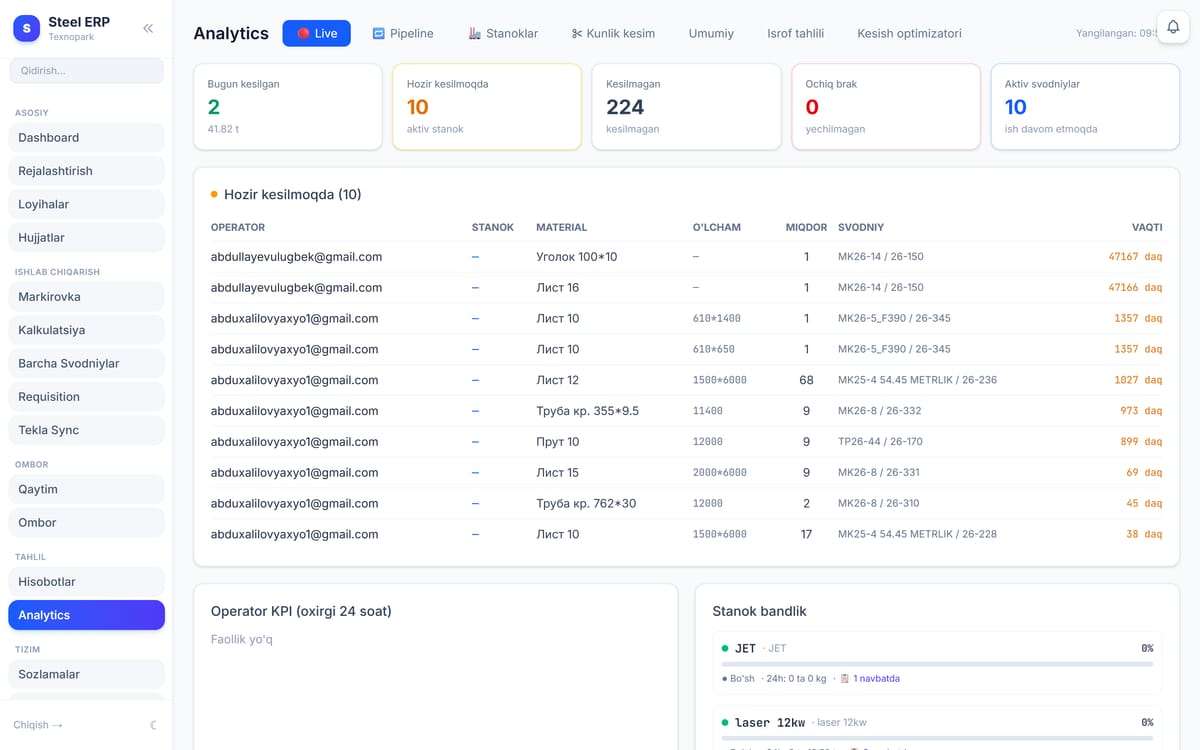Switch to the Umumiy tab
Viewport: 1200px width, 750px height.
pyautogui.click(x=711, y=33)
